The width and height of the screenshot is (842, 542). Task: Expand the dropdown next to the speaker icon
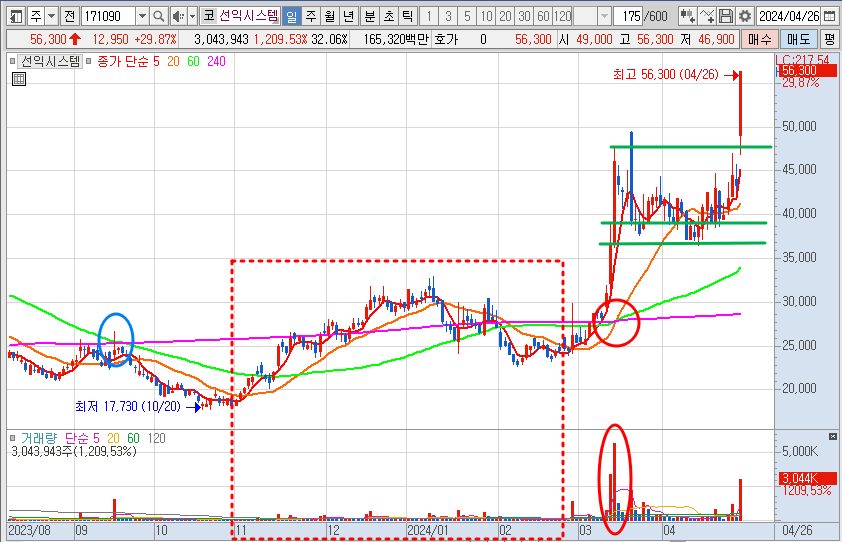pos(192,17)
